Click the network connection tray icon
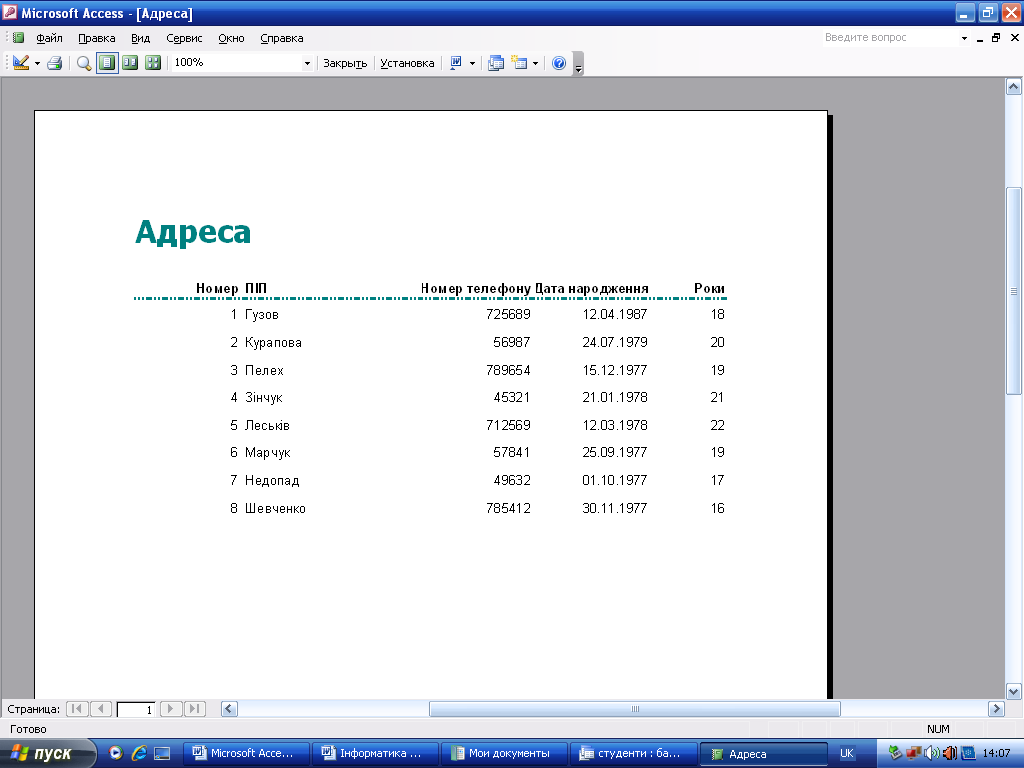This screenshot has height=768, width=1024. [914, 753]
